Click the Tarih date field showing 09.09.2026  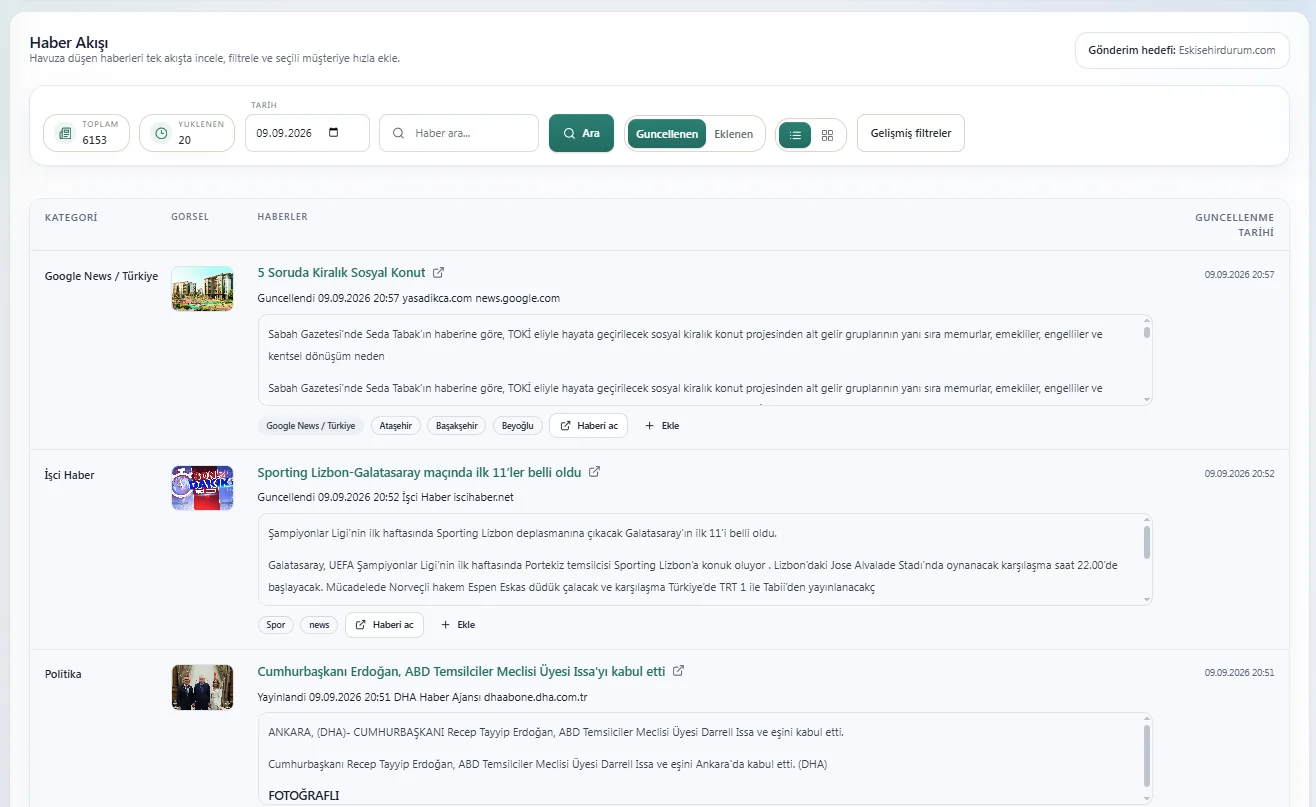(307, 133)
